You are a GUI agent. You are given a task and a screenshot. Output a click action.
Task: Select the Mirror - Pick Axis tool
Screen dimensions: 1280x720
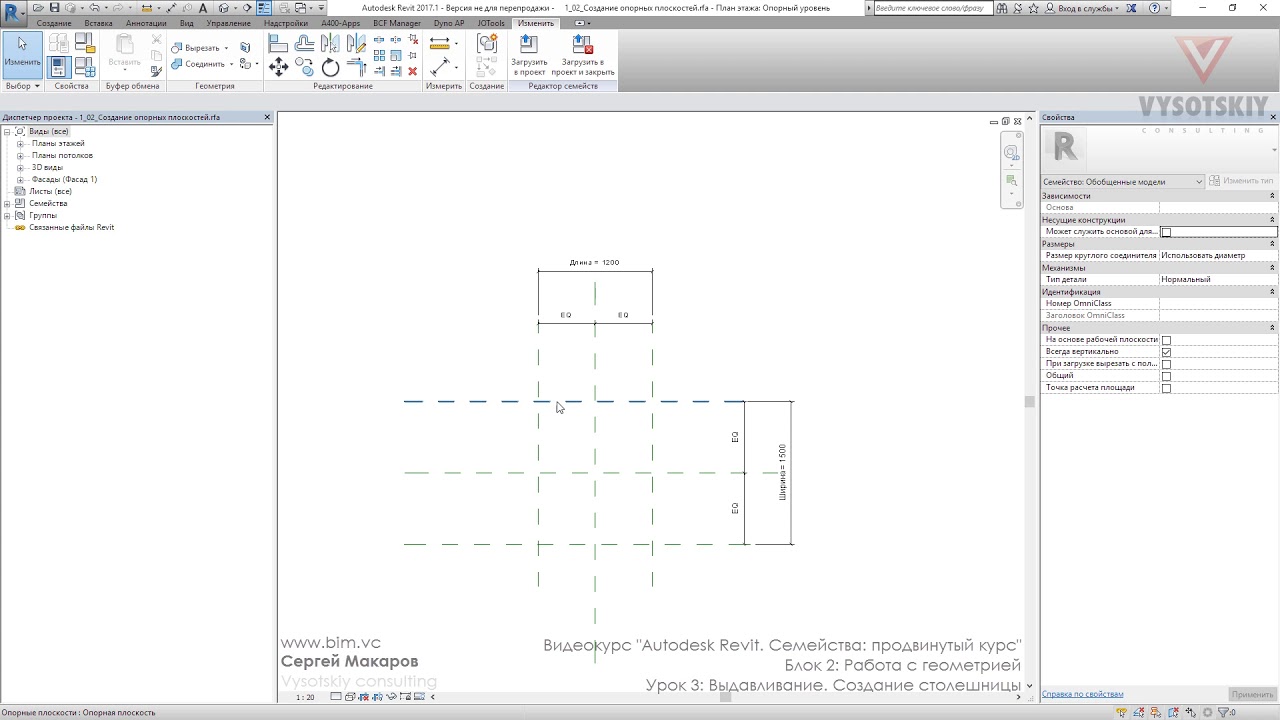tap(330, 44)
